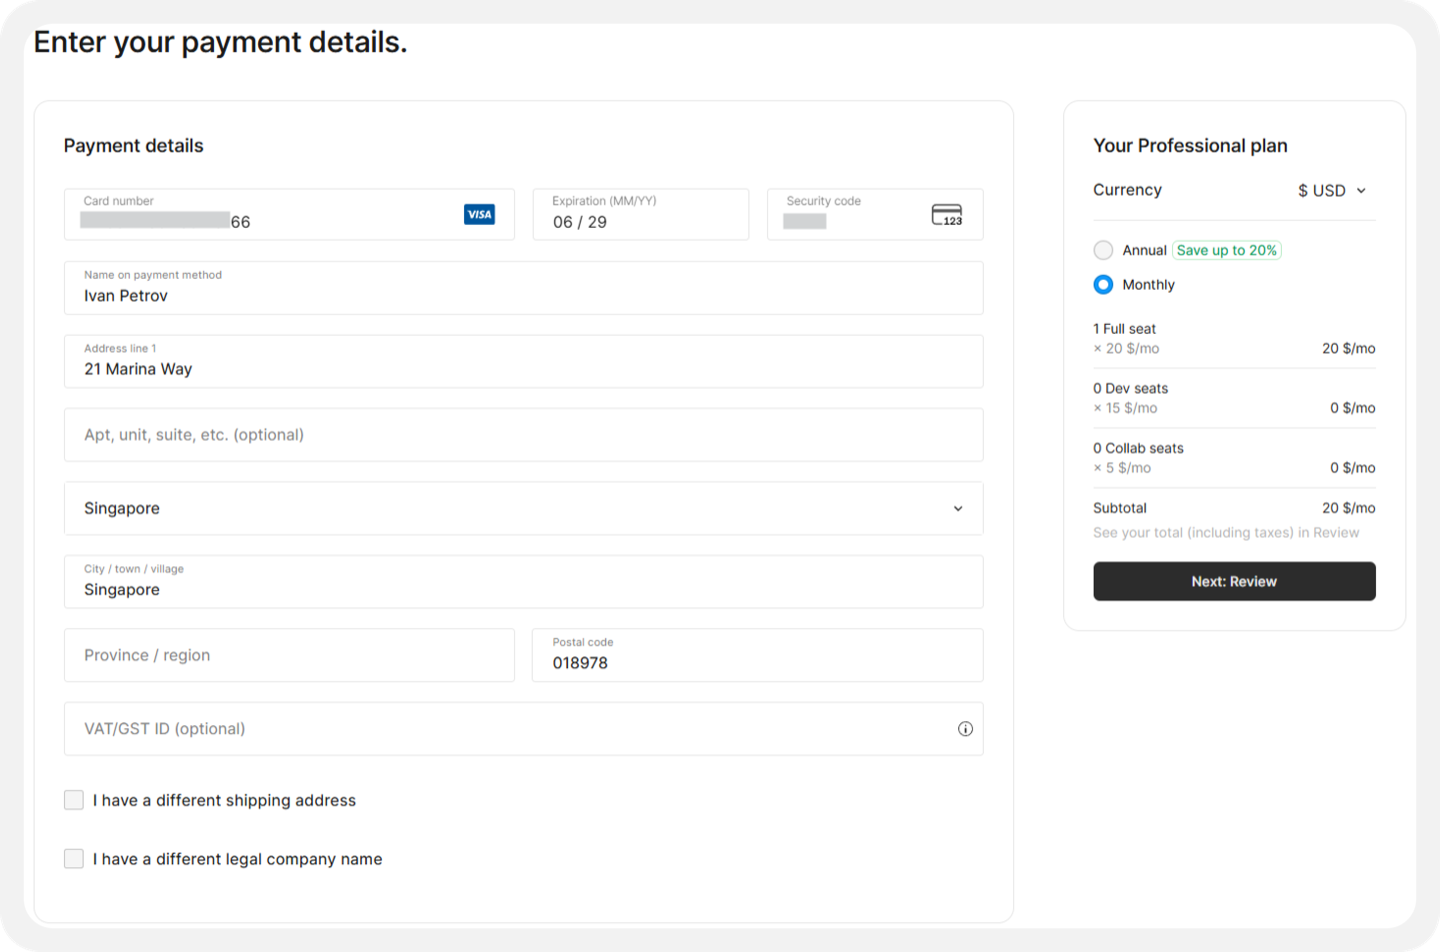
Task: Check 'I have a different legal company name'
Action: point(74,859)
